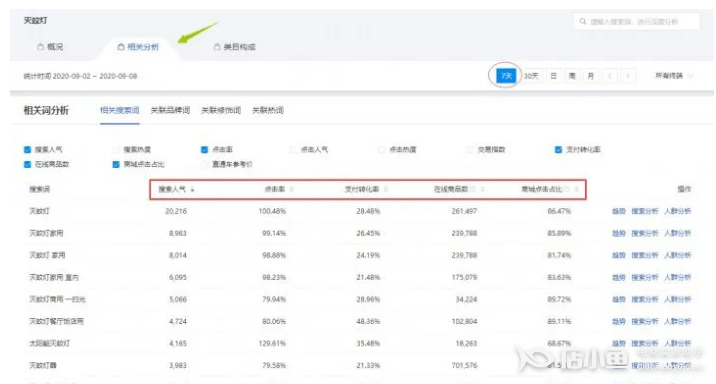Uncheck the 商城点击占比 metric checkbox

pyautogui.click(x=116, y=164)
